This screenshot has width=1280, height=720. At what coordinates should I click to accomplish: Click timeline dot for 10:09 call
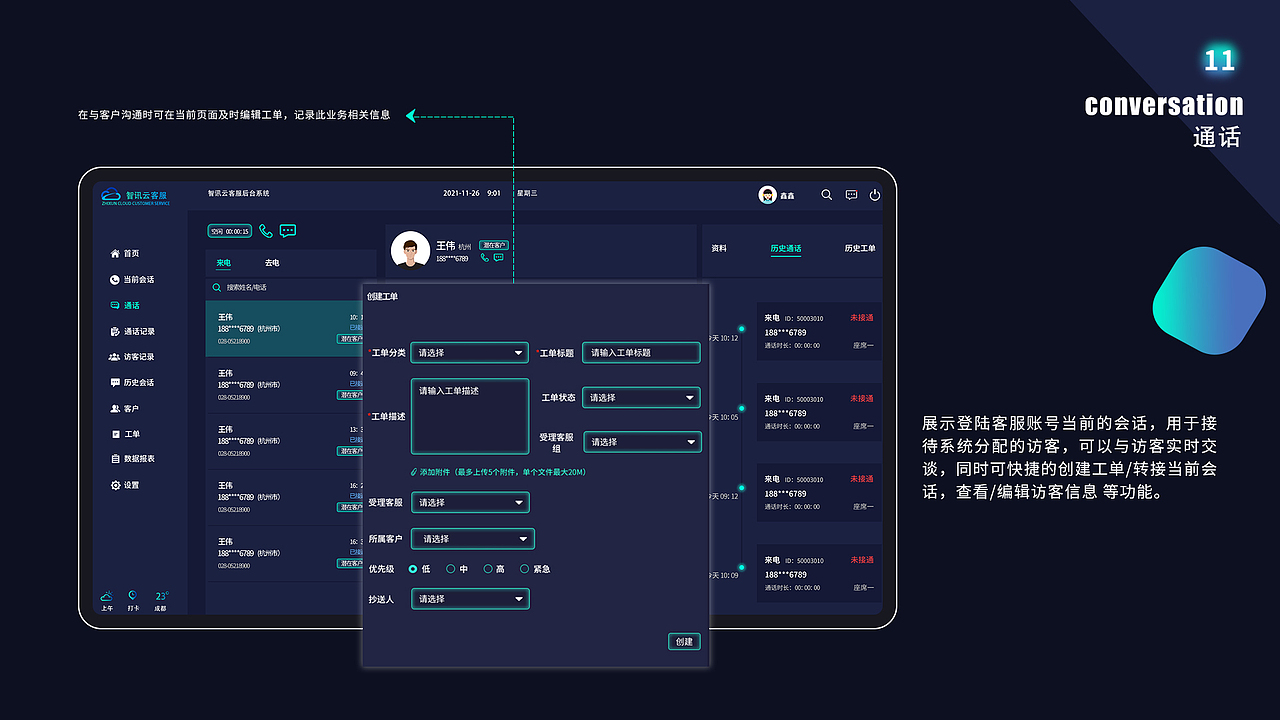point(741,566)
